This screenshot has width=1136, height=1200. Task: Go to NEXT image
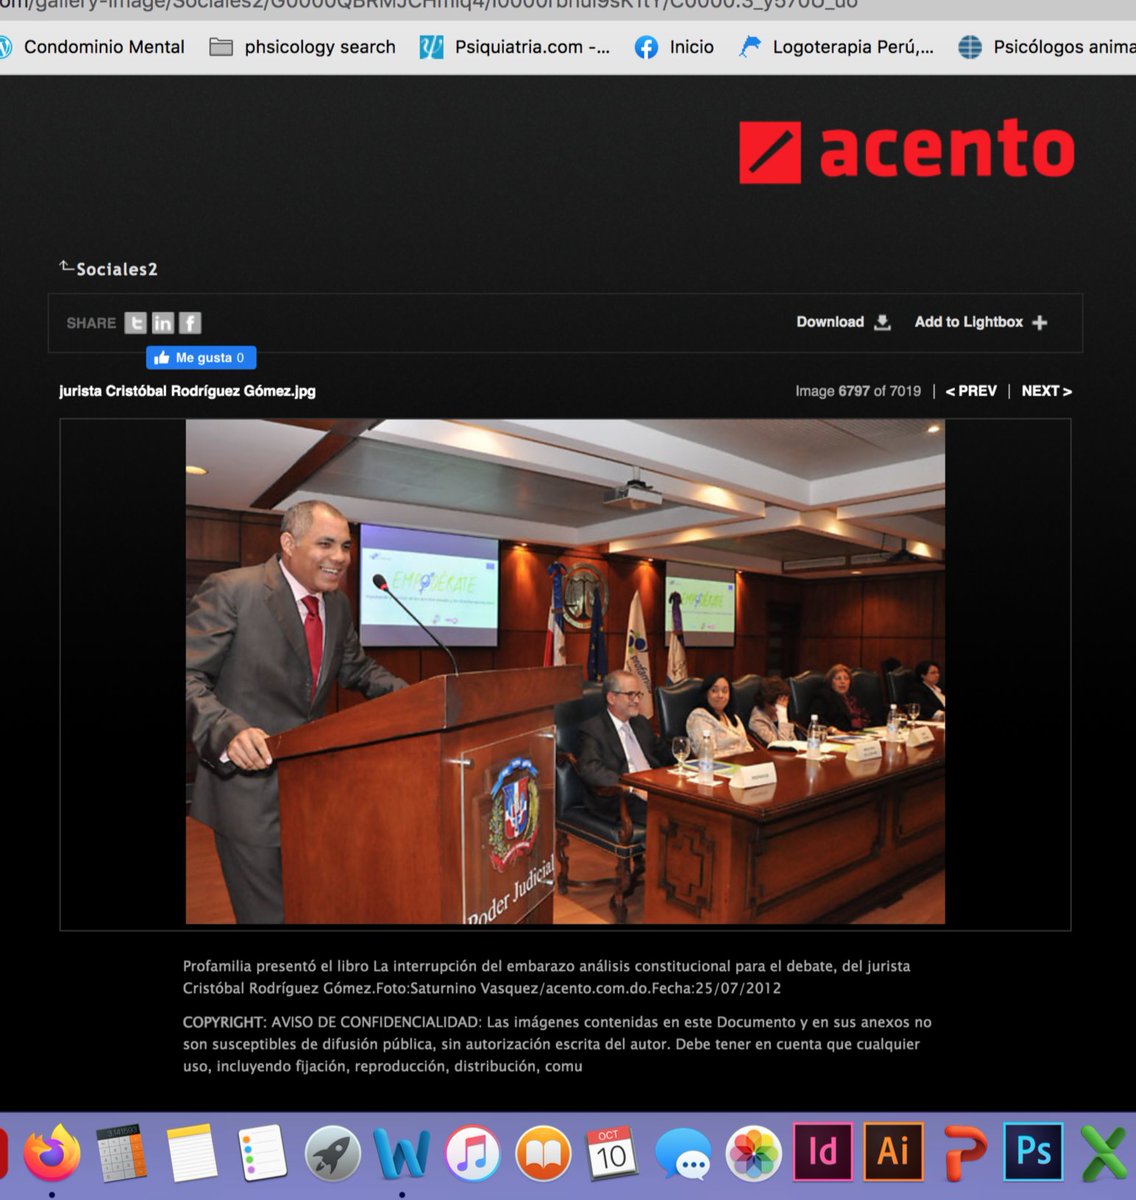(1046, 391)
